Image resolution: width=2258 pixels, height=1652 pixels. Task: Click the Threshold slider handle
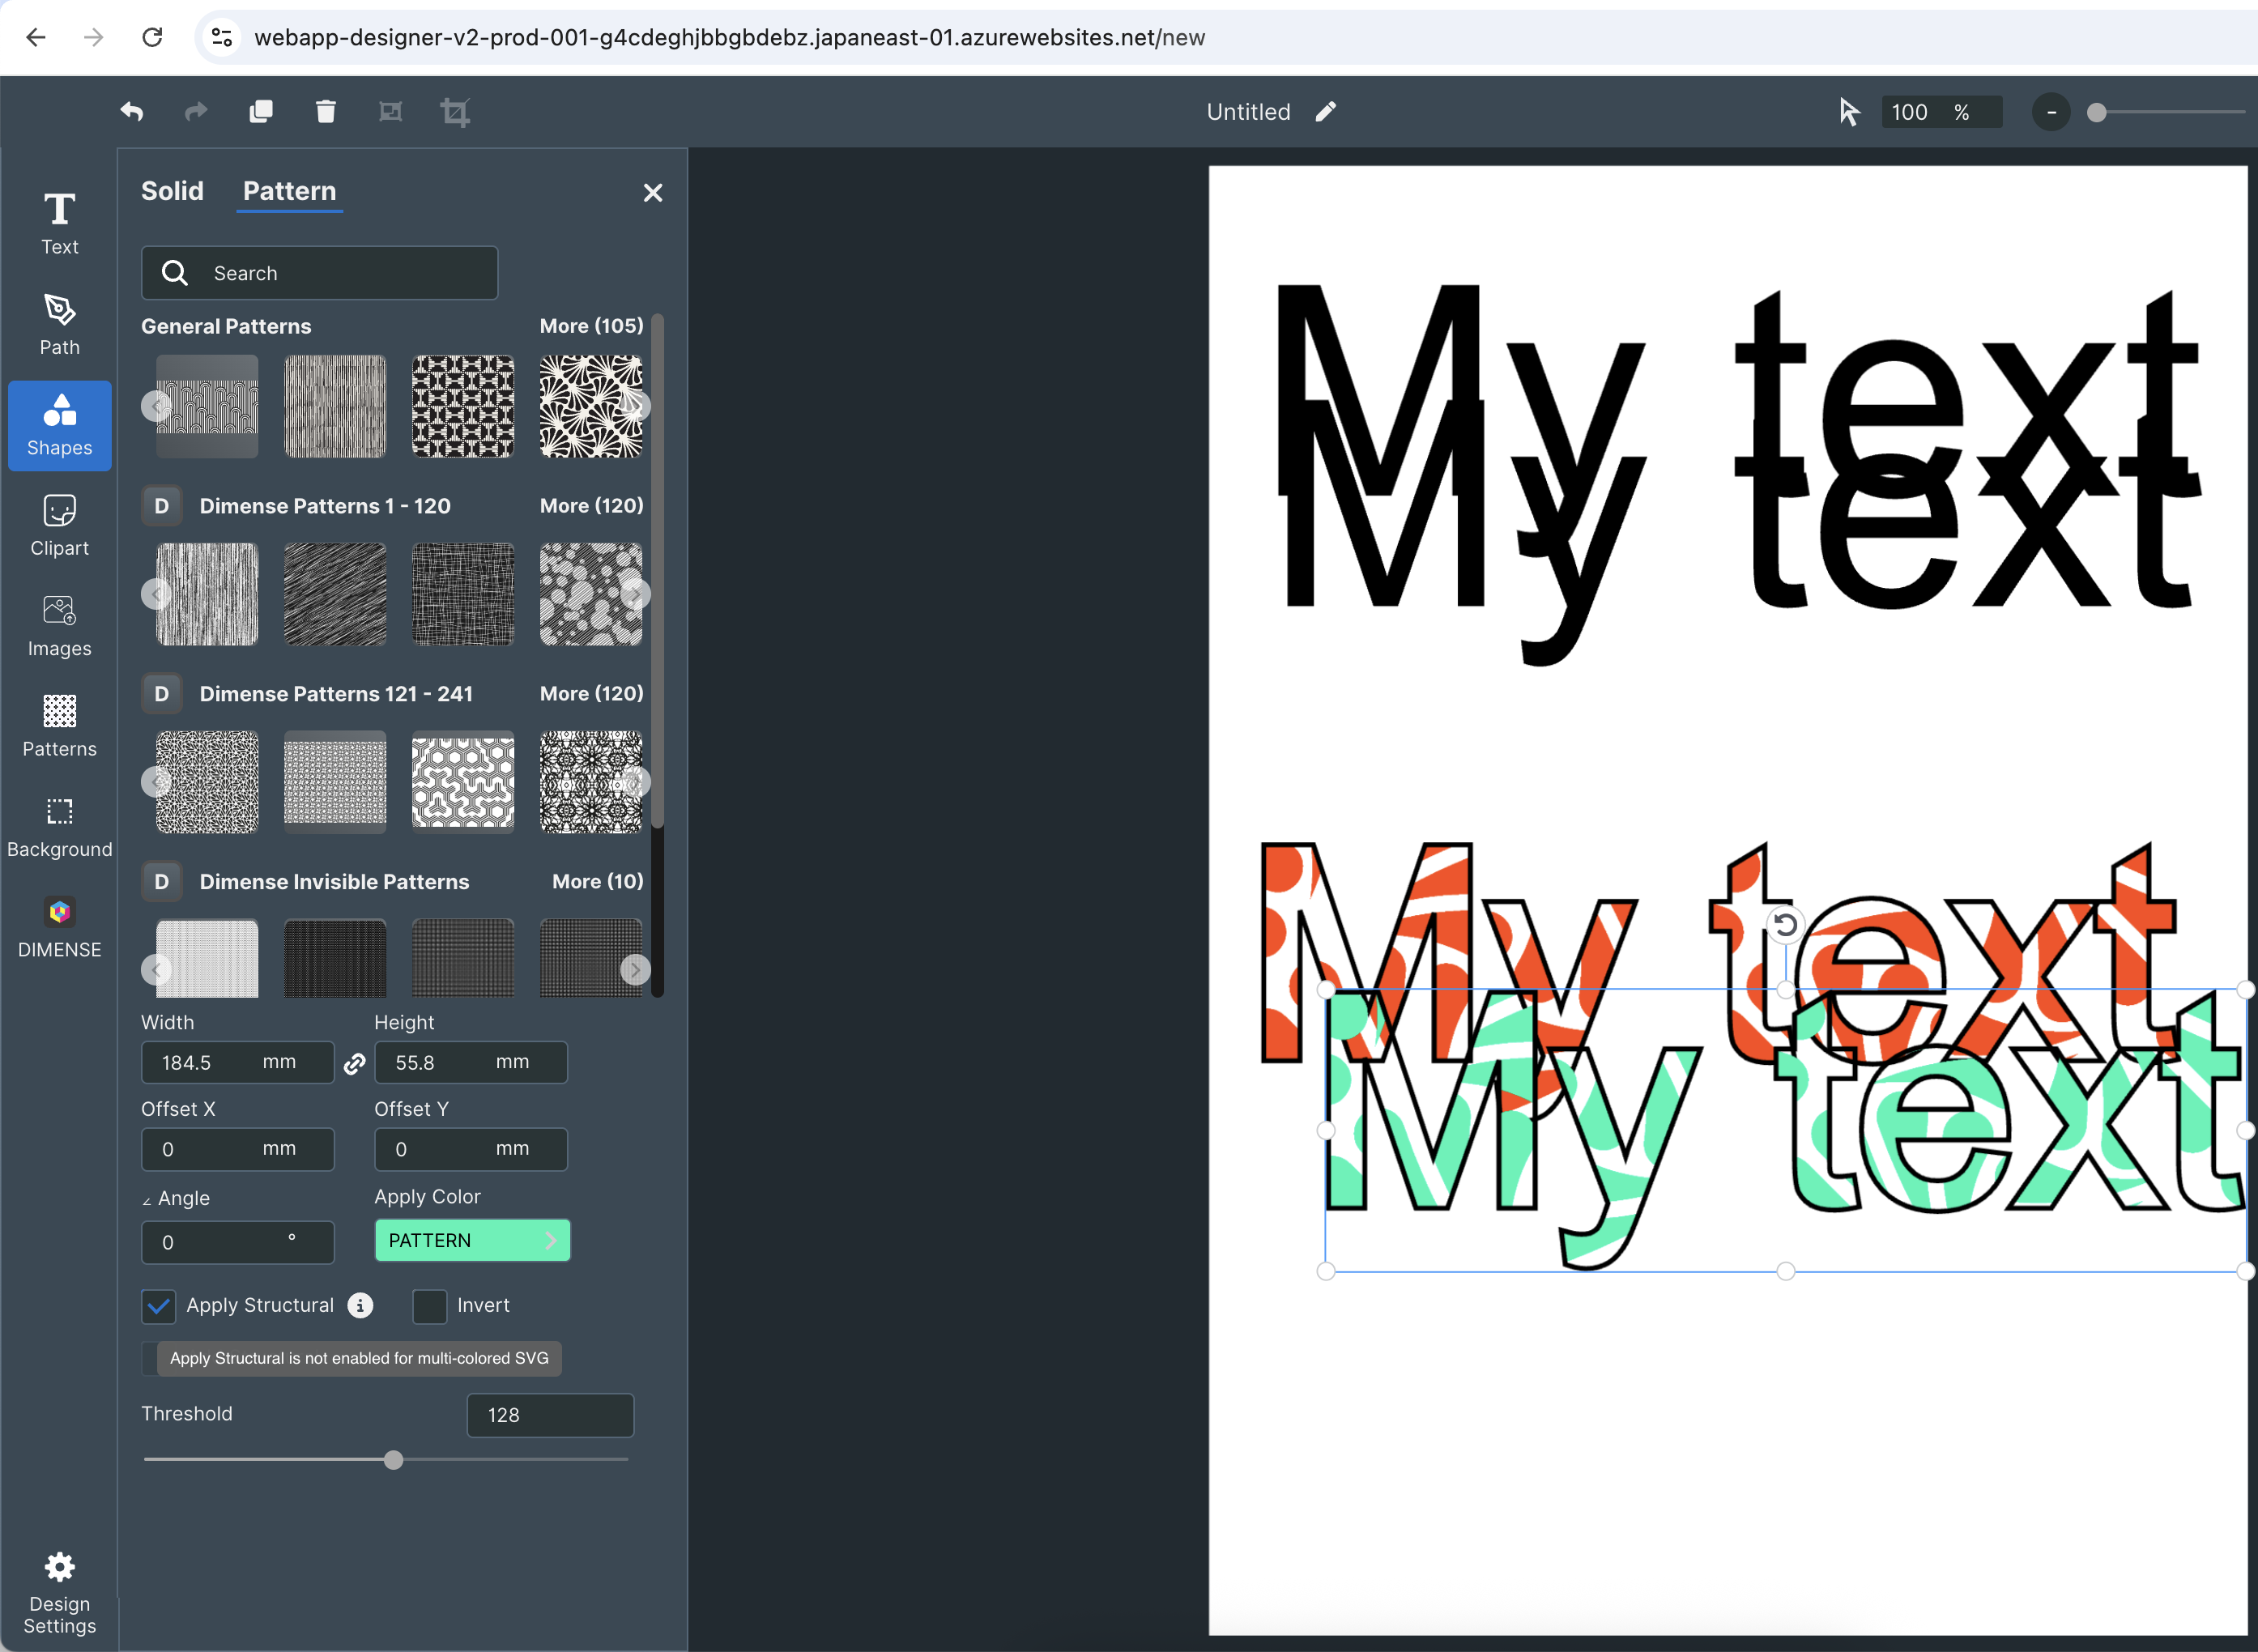point(393,1460)
